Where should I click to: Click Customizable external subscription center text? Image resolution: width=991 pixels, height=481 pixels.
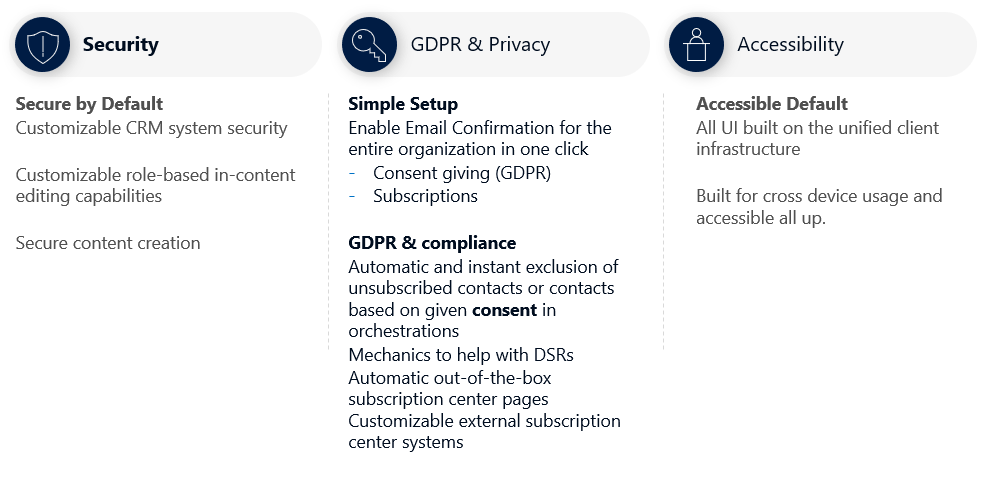coord(484,431)
